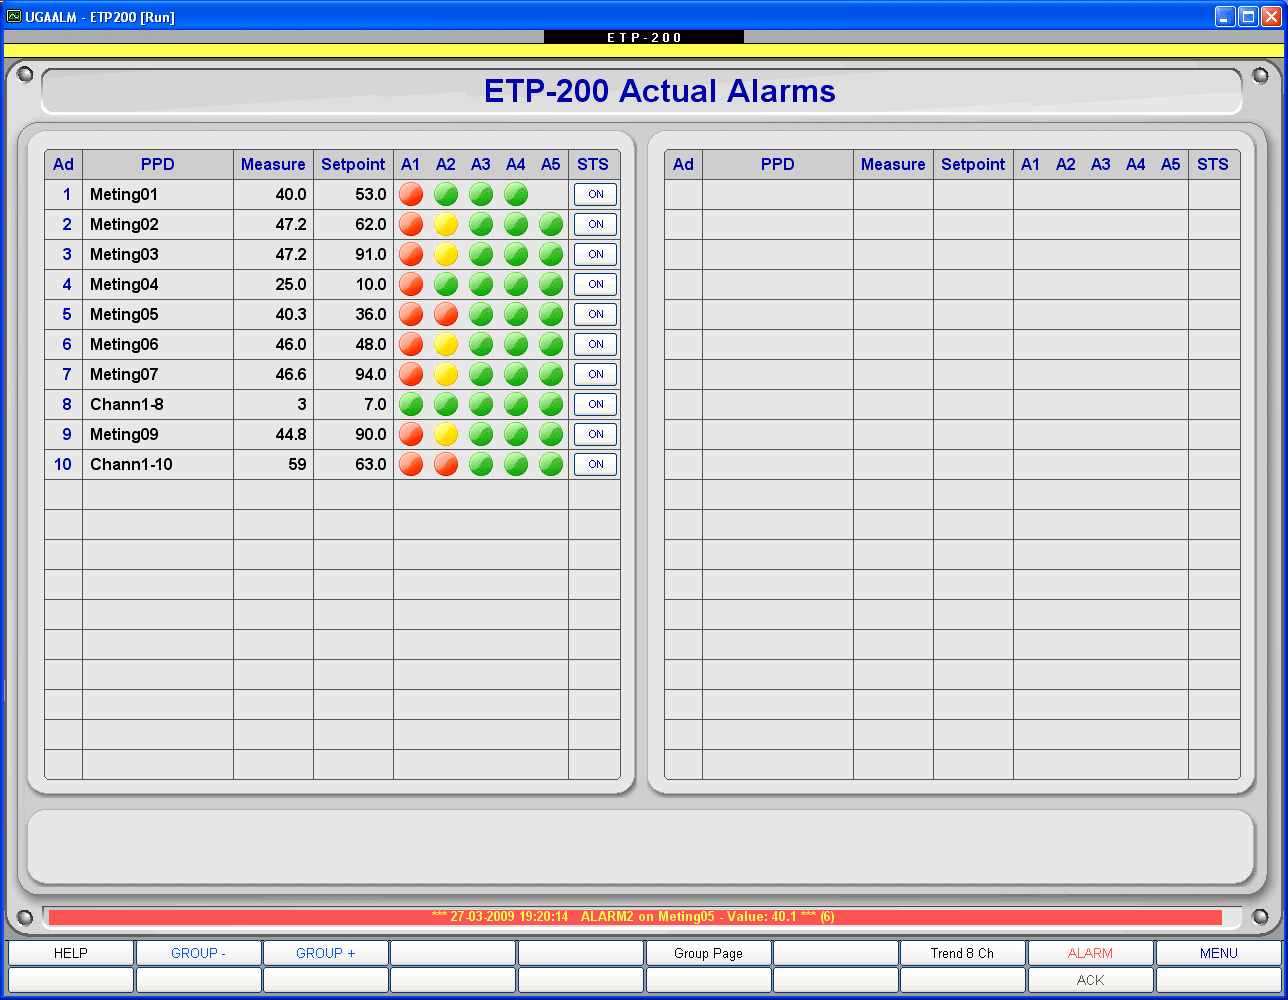Toggle the ON status button for Meting03

pos(595,254)
